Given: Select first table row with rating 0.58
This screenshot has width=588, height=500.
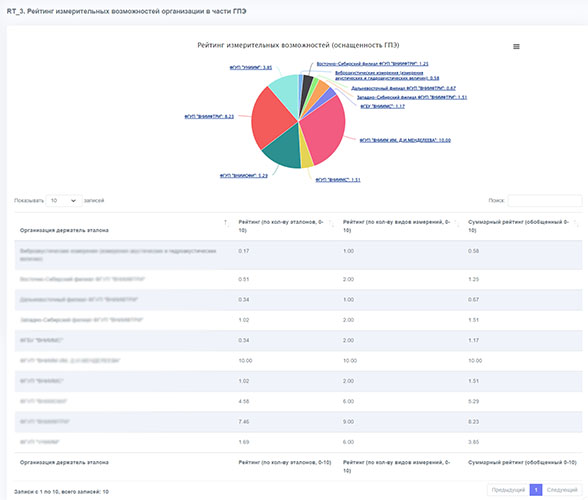Looking at the screenshot, I should tap(298, 255).
